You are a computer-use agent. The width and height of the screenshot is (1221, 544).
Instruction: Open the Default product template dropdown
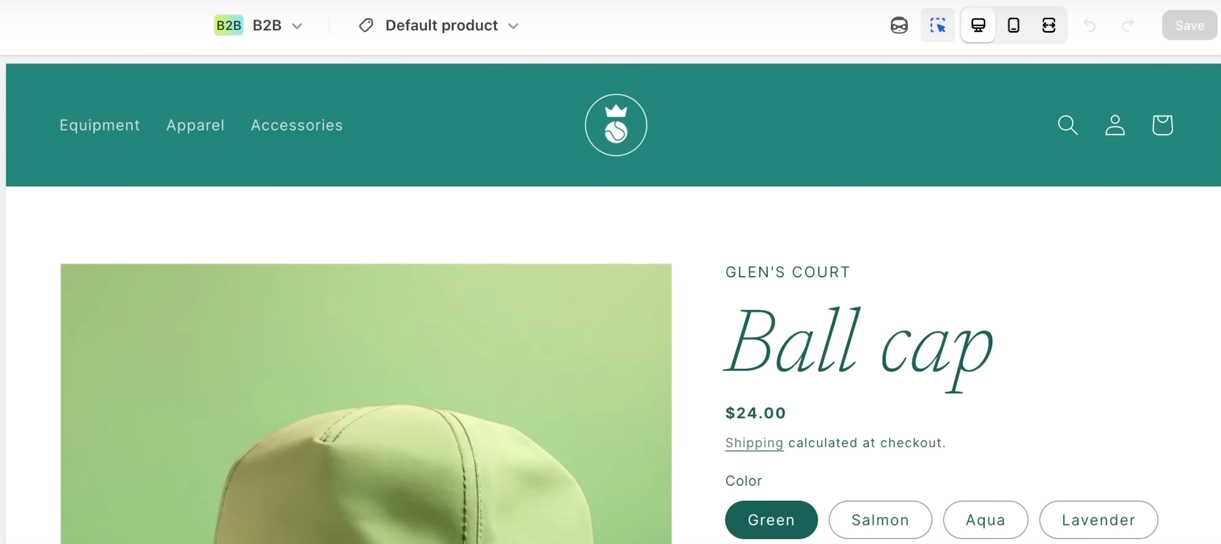tap(439, 26)
